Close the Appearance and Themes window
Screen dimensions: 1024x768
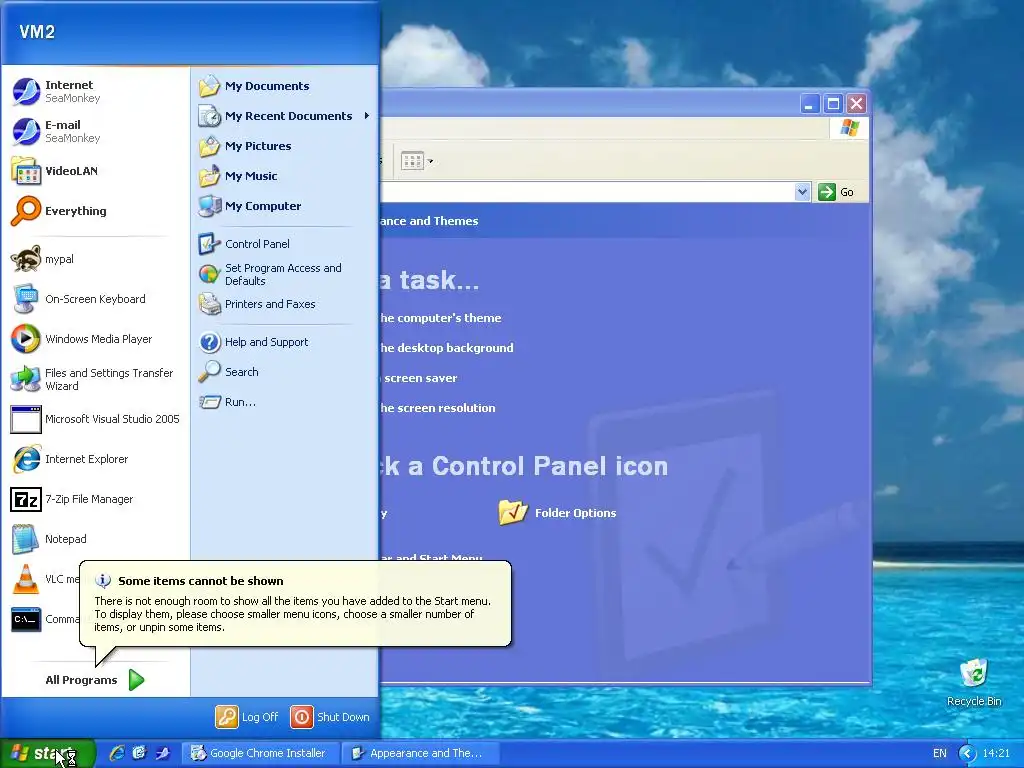857,104
